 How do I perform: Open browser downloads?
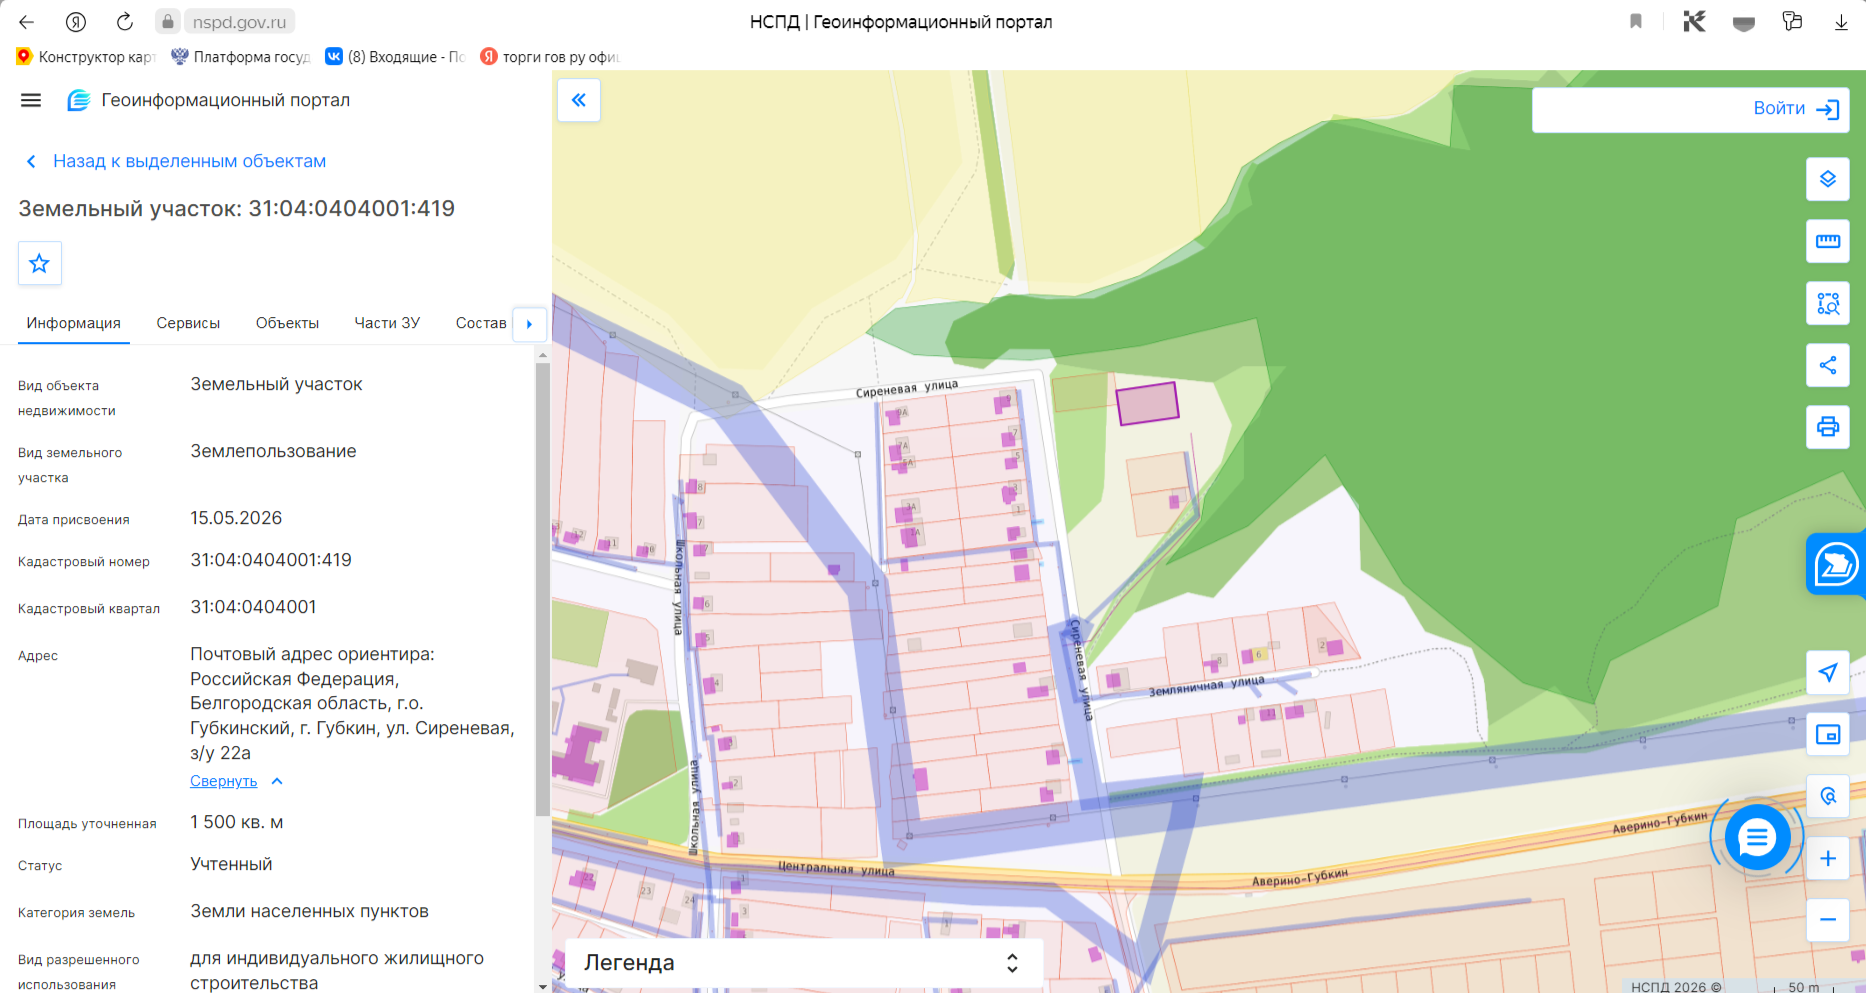1841,22
